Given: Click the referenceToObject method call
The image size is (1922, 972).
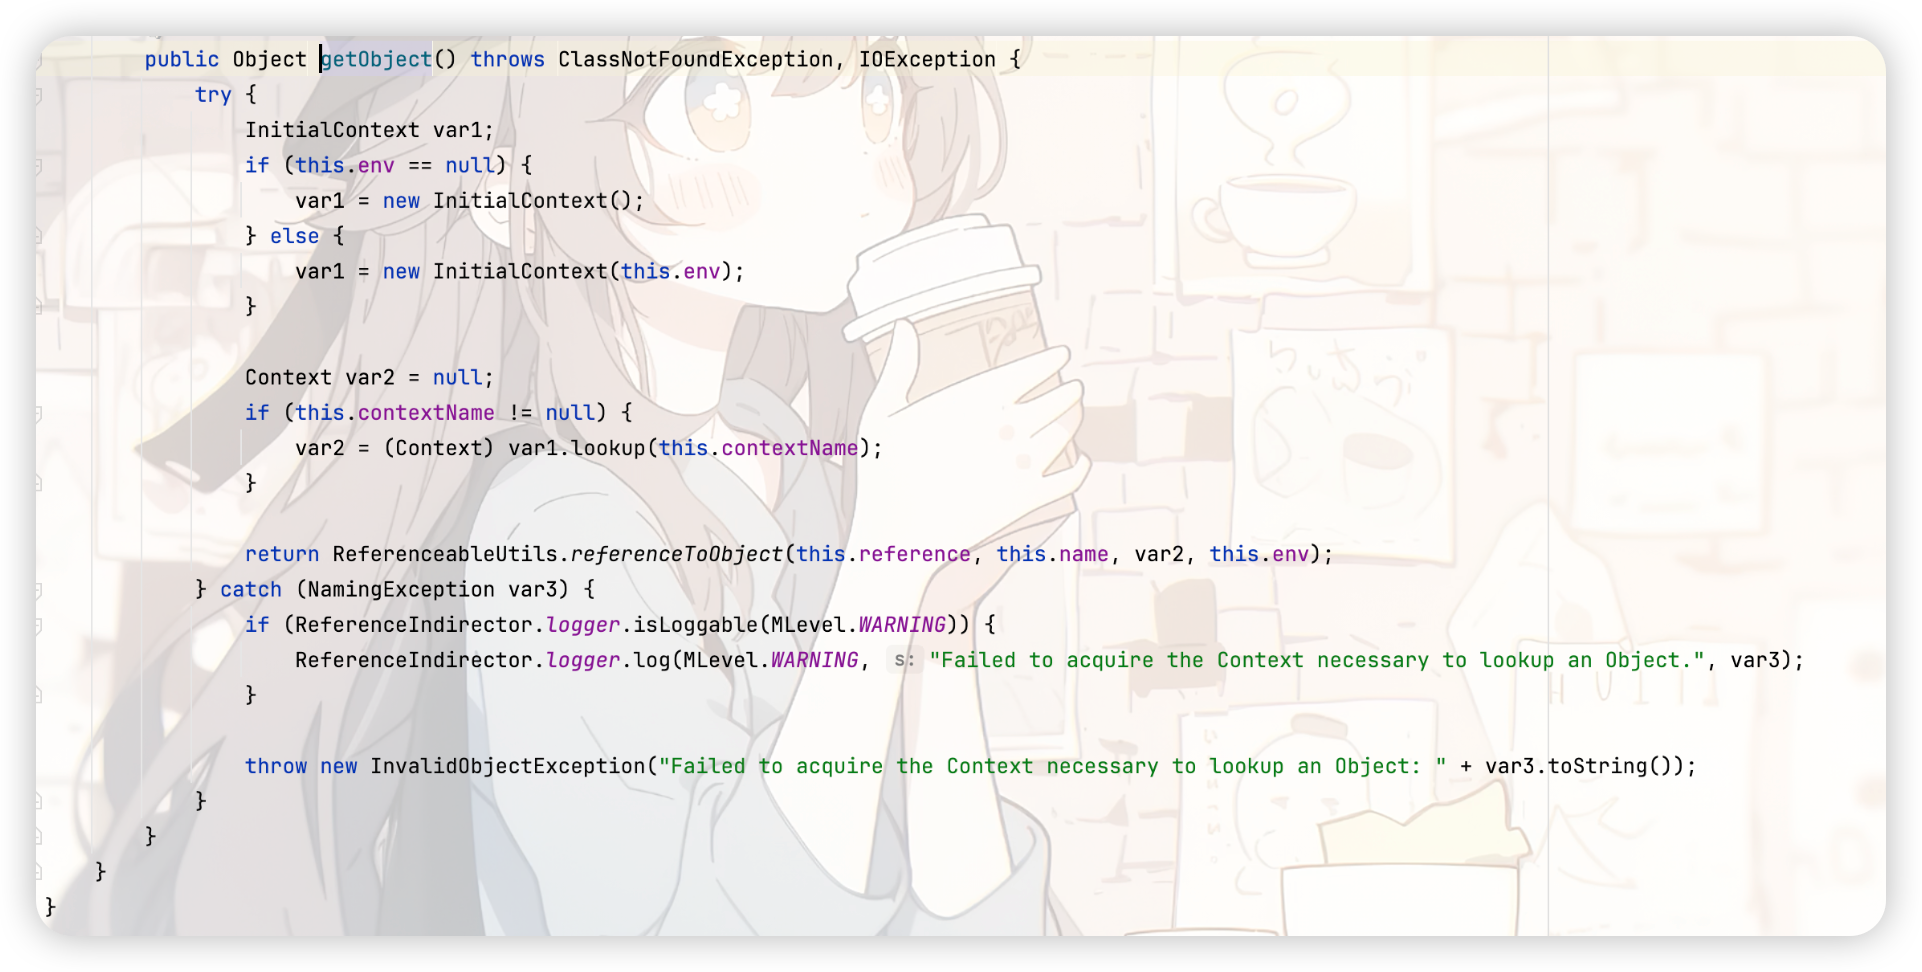Looking at the screenshot, I should tap(677, 554).
